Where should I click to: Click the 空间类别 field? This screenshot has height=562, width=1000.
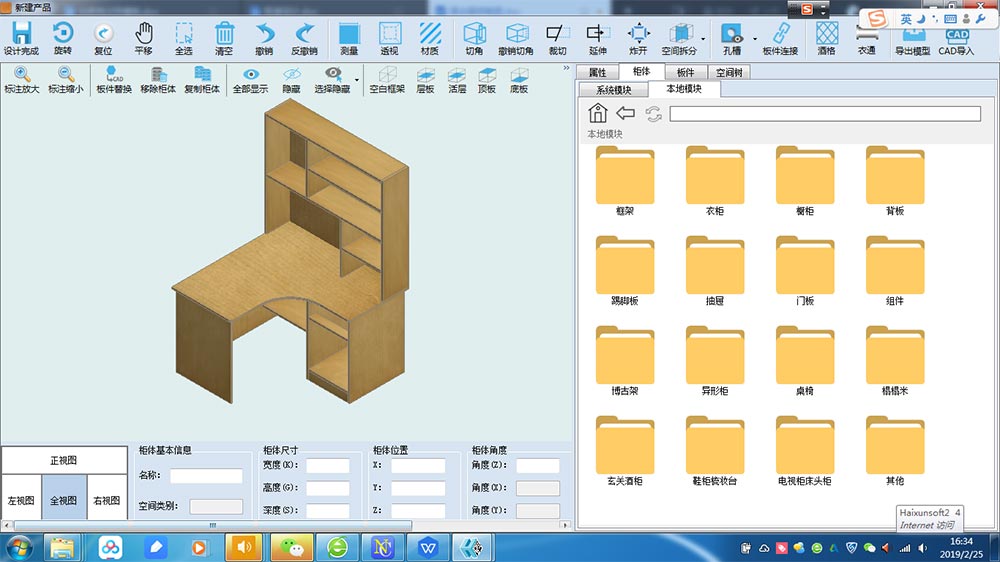point(216,506)
